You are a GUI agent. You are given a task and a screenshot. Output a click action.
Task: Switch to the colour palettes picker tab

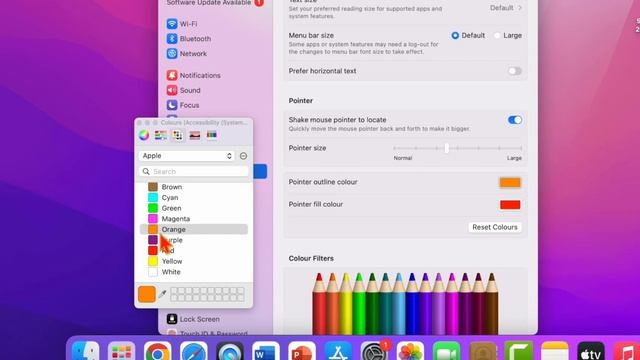(x=177, y=135)
